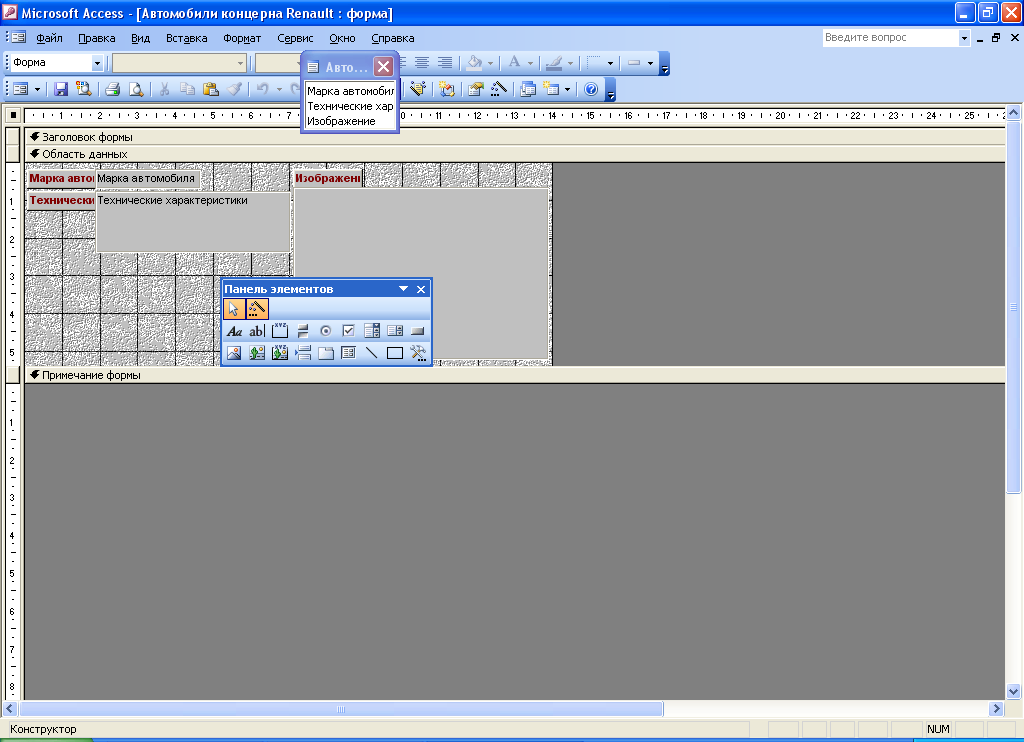Select the Text Box tool (ab|)
The height and width of the screenshot is (742, 1024).
click(x=257, y=331)
